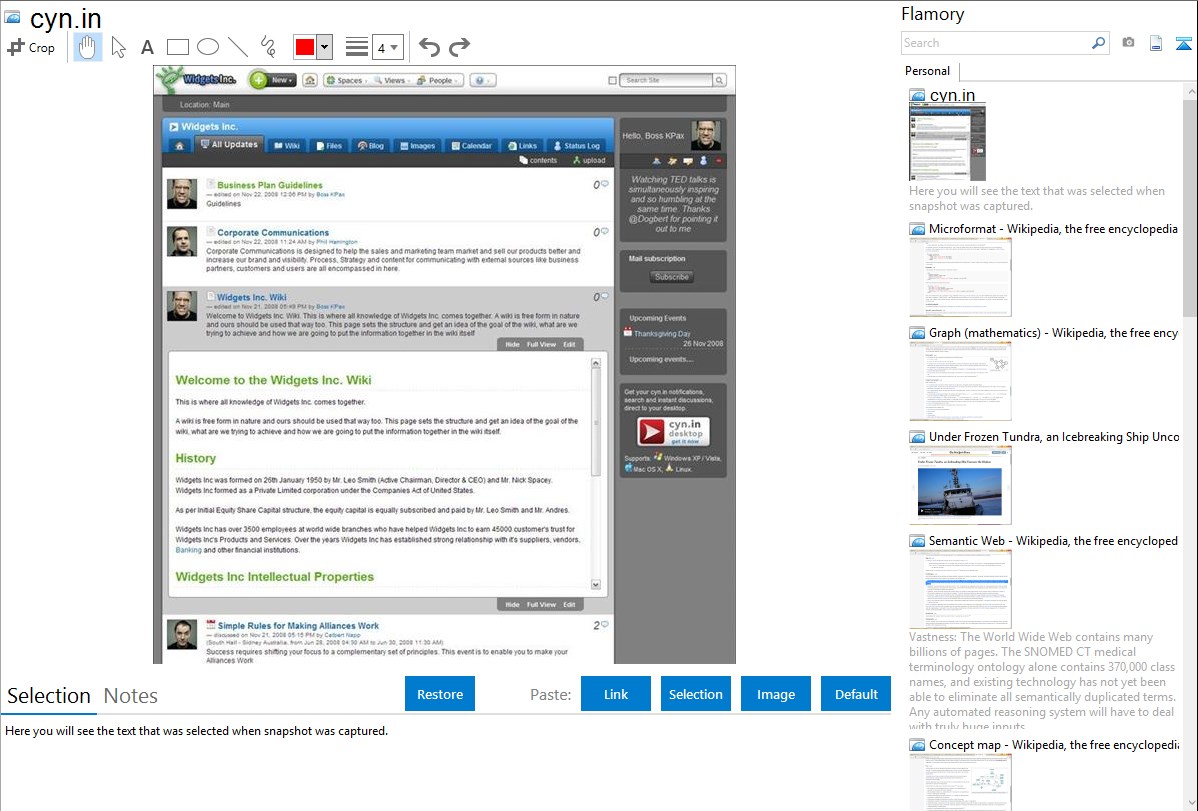Open the Concept map snapshot thumbnail

point(960,782)
